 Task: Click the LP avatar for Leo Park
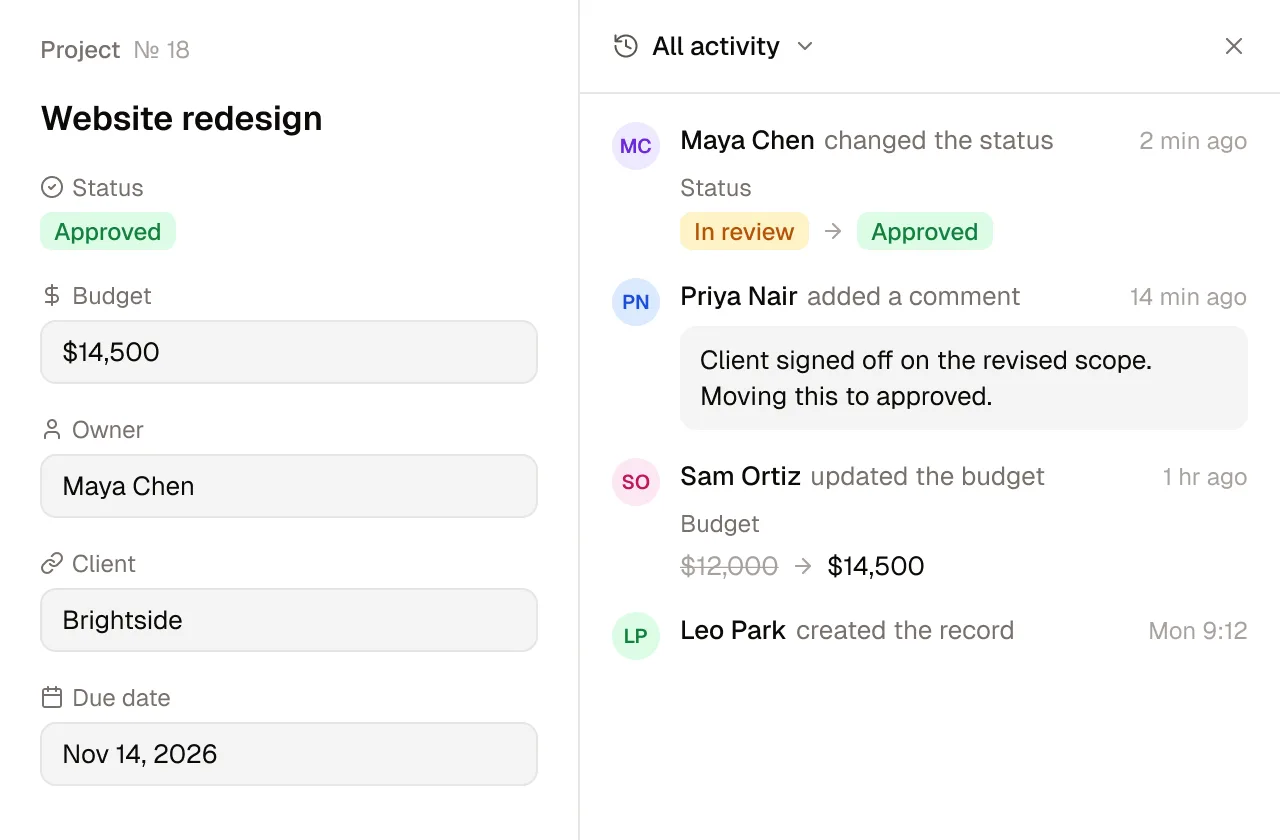636,636
